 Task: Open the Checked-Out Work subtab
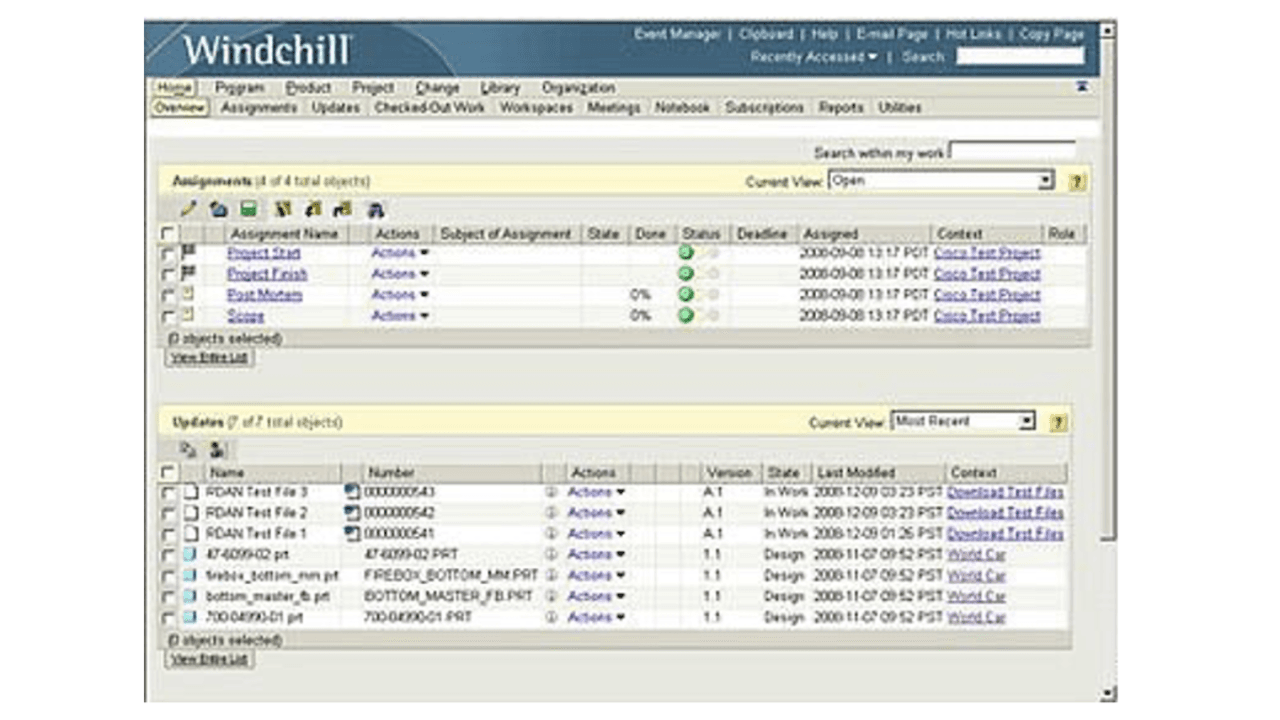tap(429, 107)
